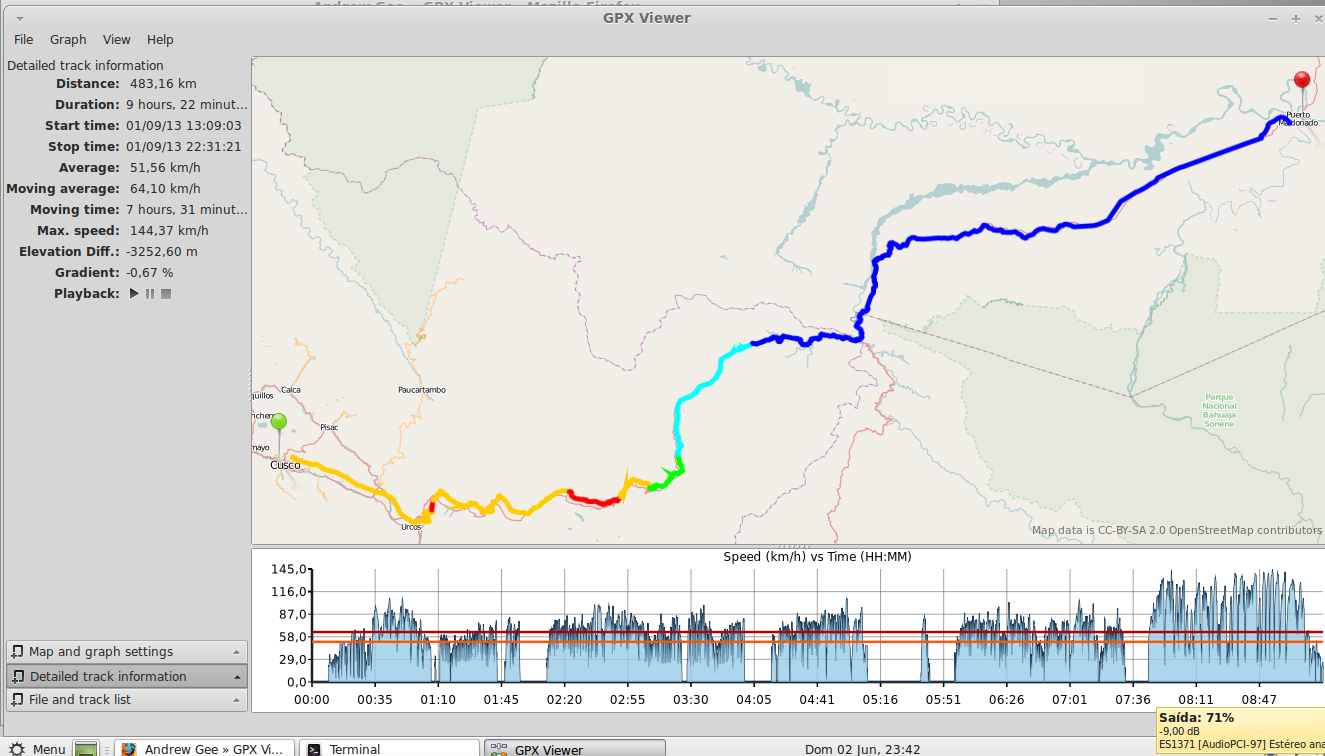Image resolution: width=1325 pixels, height=756 pixels.
Task: Open the Graph menu
Action: [68, 40]
